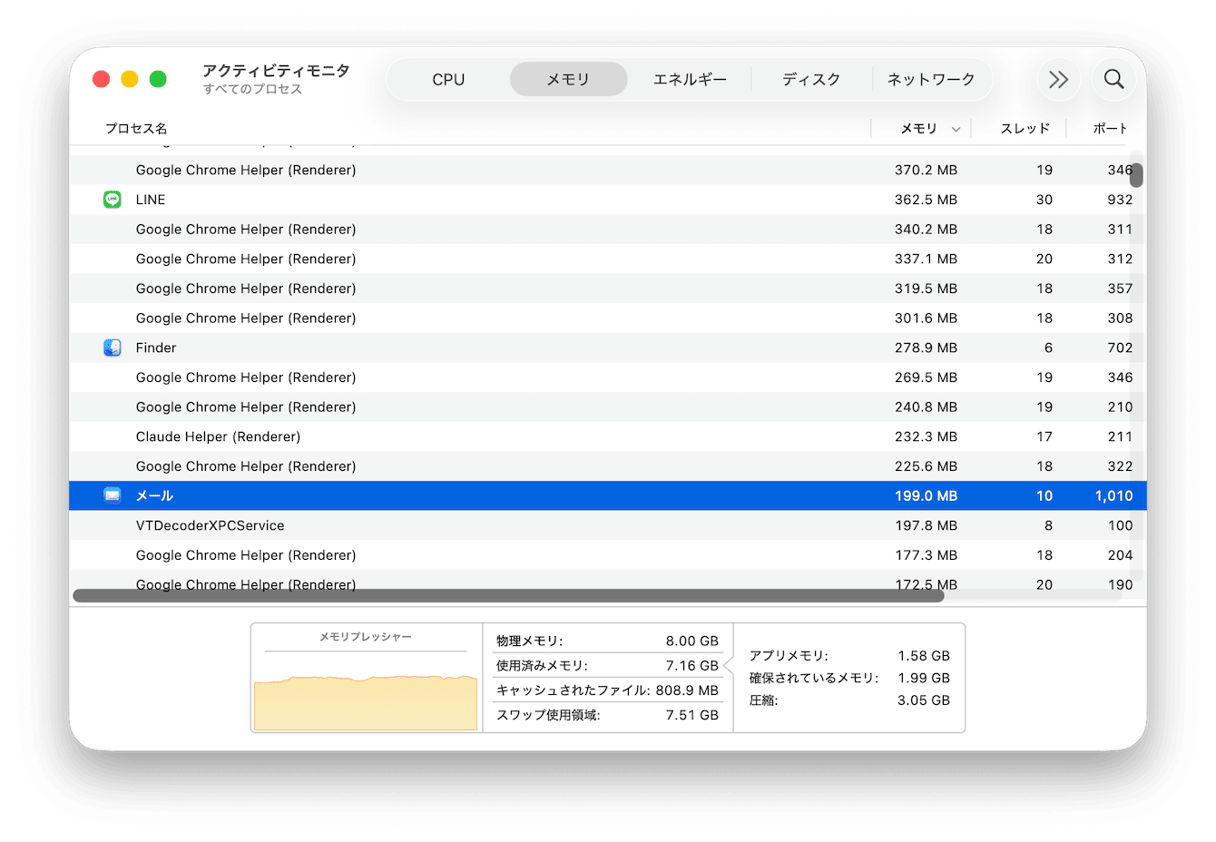Click the LINE app icon
Viewport: 1216px width, 842px height.
(x=112, y=199)
